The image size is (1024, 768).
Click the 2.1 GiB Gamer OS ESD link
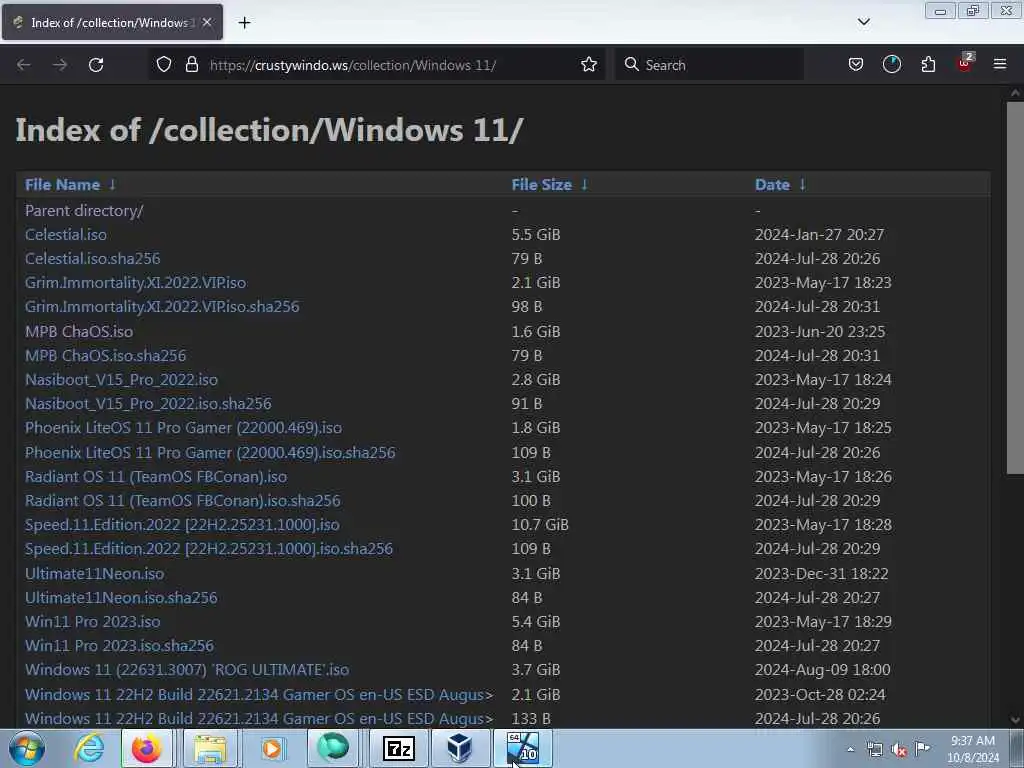point(259,695)
